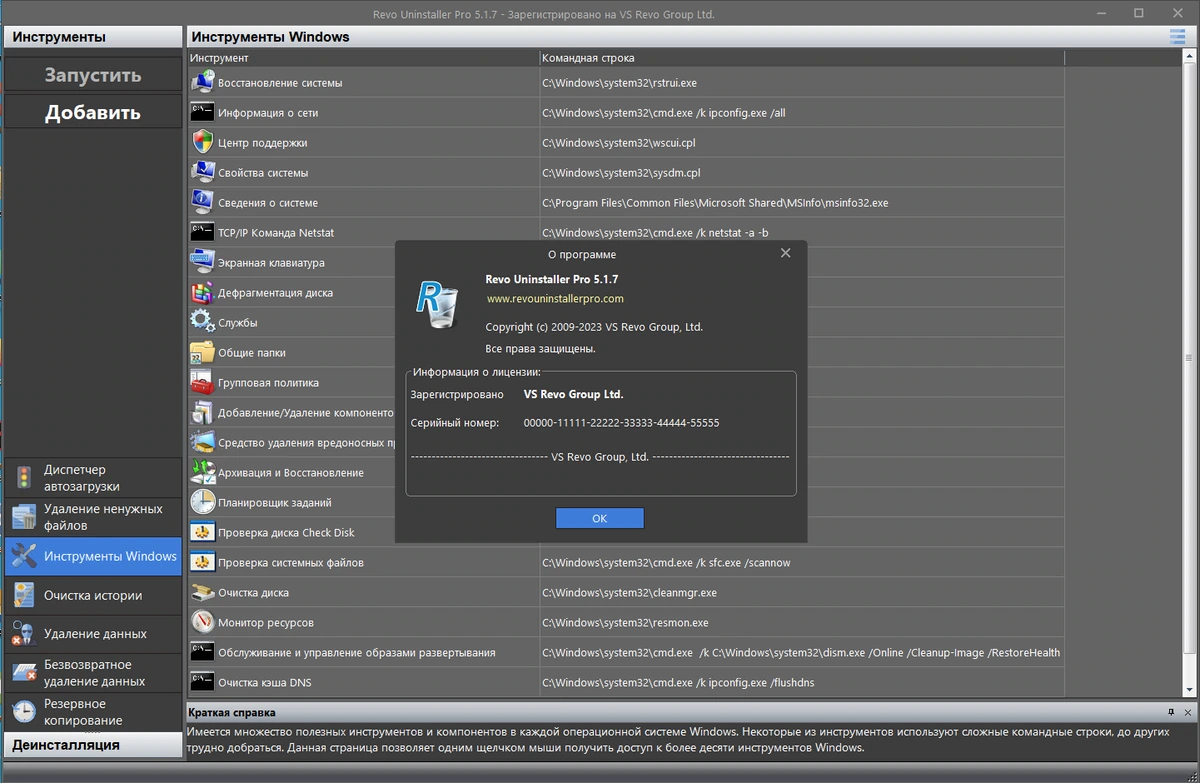The height and width of the screenshot is (783, 1200).
Task: Pin the Краткая справка panel
Action: tap(1171, 712)
